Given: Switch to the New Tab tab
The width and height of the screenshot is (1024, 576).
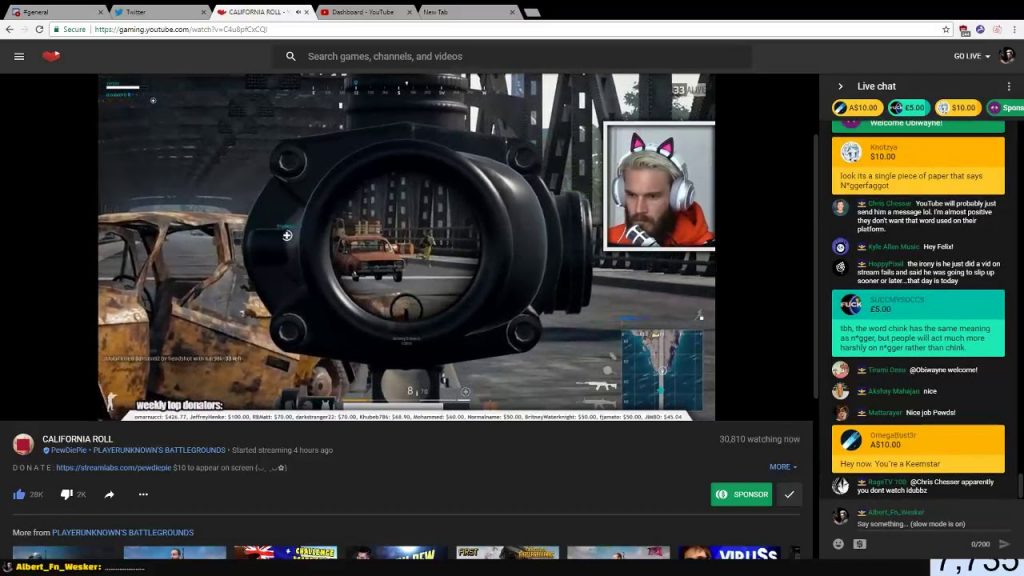Looking at the screenshot, I should 468,12.
